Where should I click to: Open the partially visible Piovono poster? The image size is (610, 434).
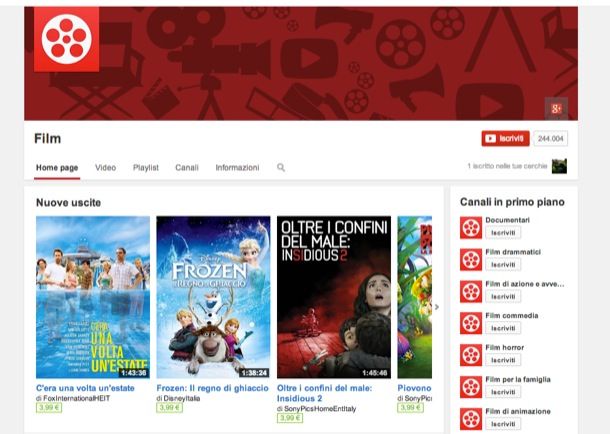point(415,297)
